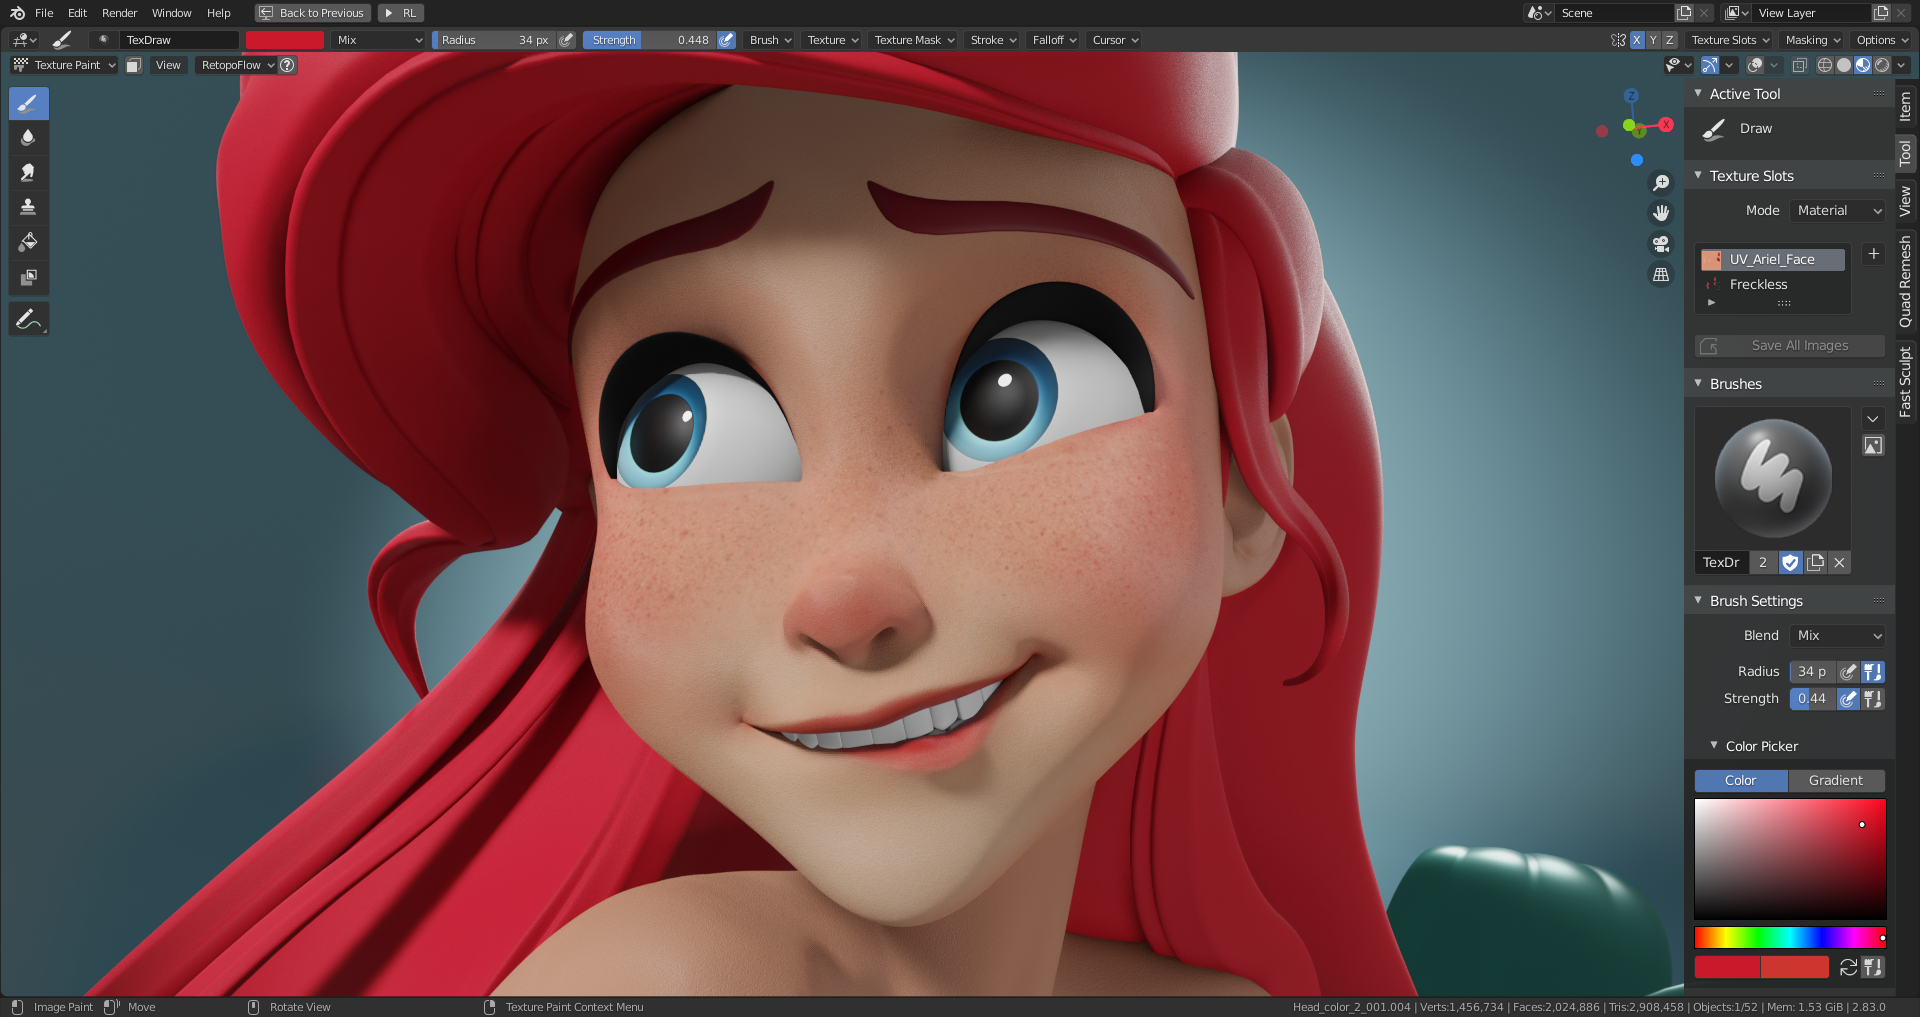Viewport: 1920px width, 1017px height.
Task: Open the Falloff dropdown in the header
Action: 1052,40
